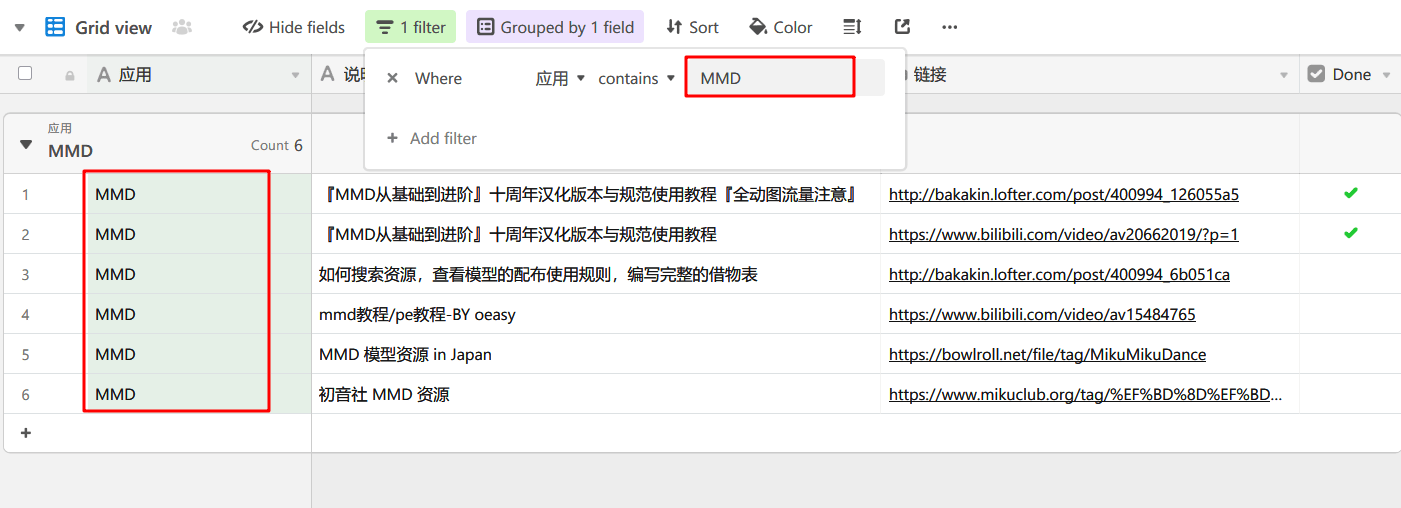Open the contains operator dropdown
Image resolution: width=1401 pixels, height=508 pixels.
tap(637, 78)
